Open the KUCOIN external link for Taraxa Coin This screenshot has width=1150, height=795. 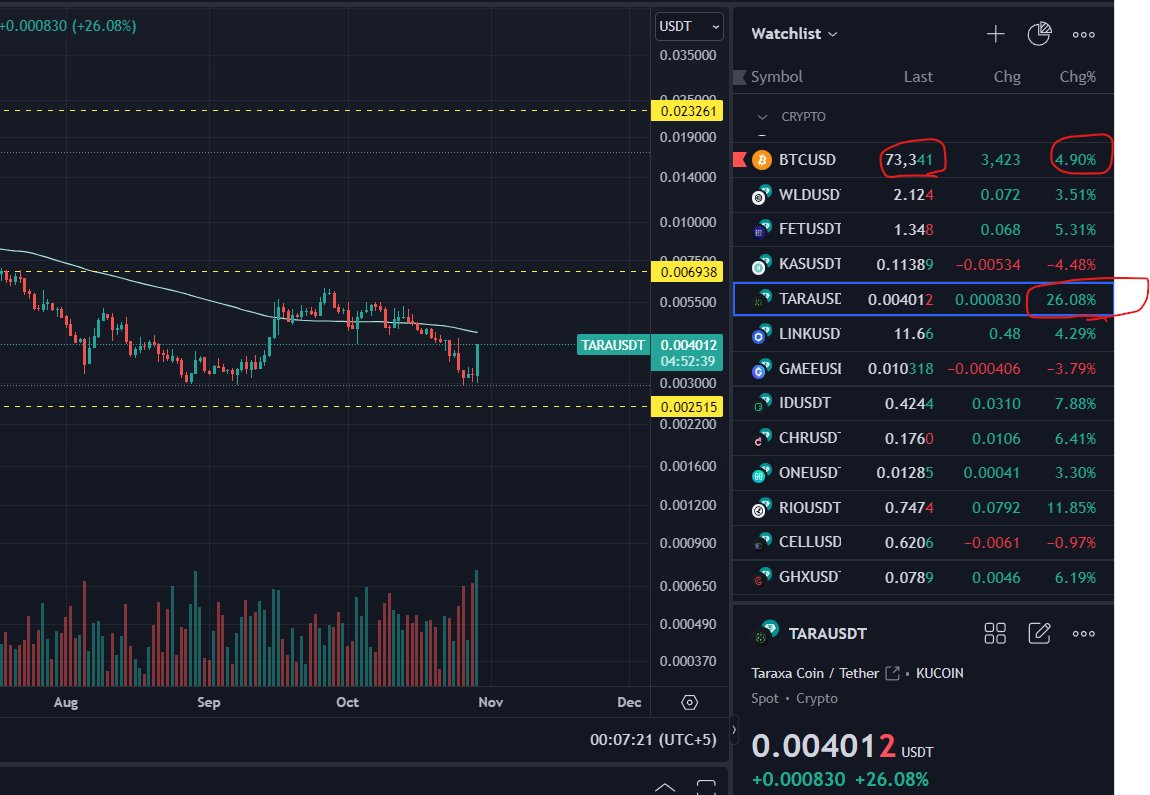[x=890, y=673]
